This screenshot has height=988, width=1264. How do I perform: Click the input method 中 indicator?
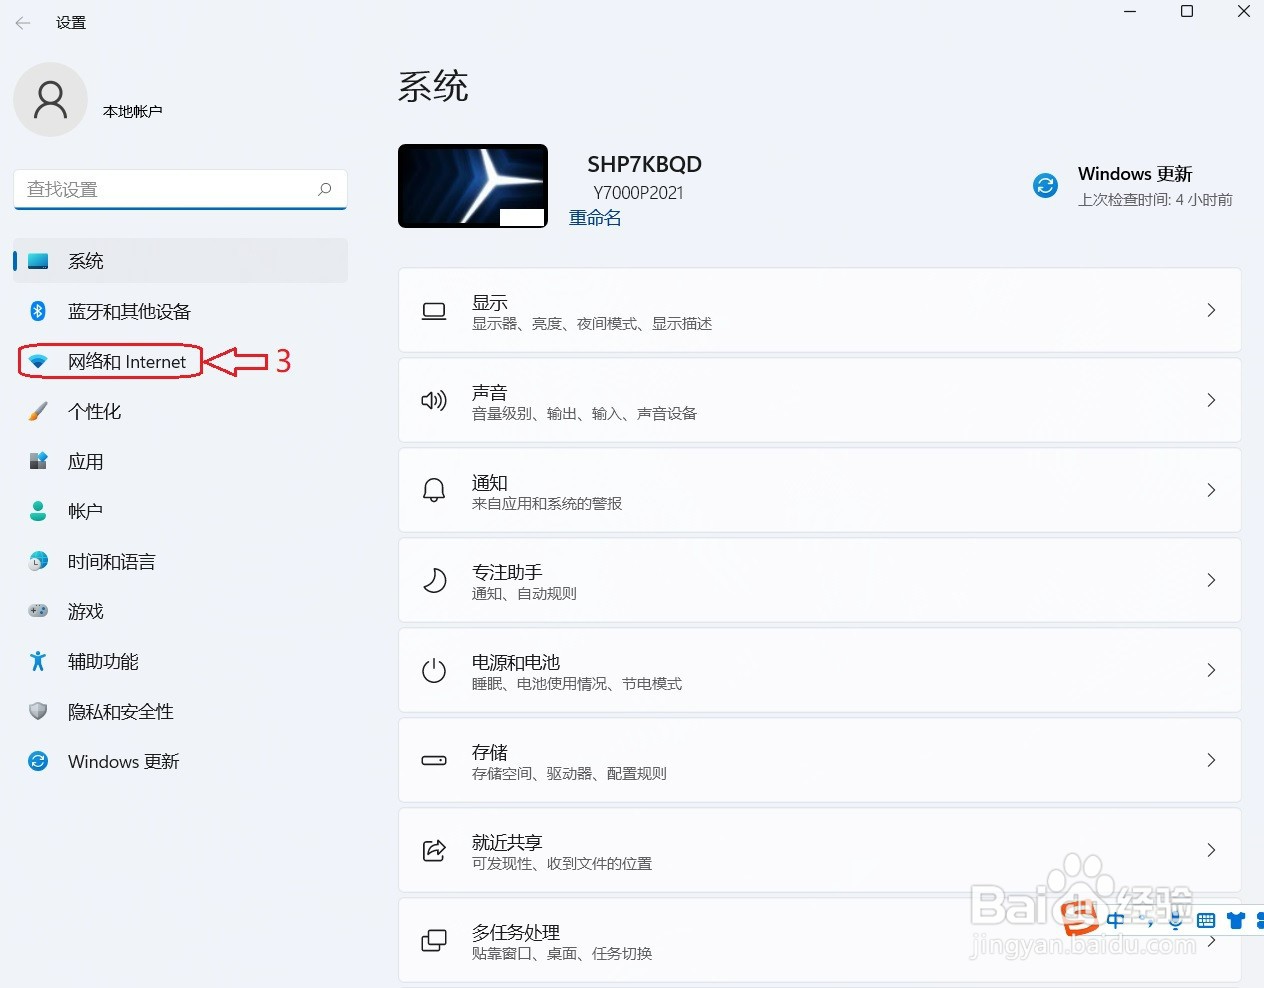[x=1116, y=920]
